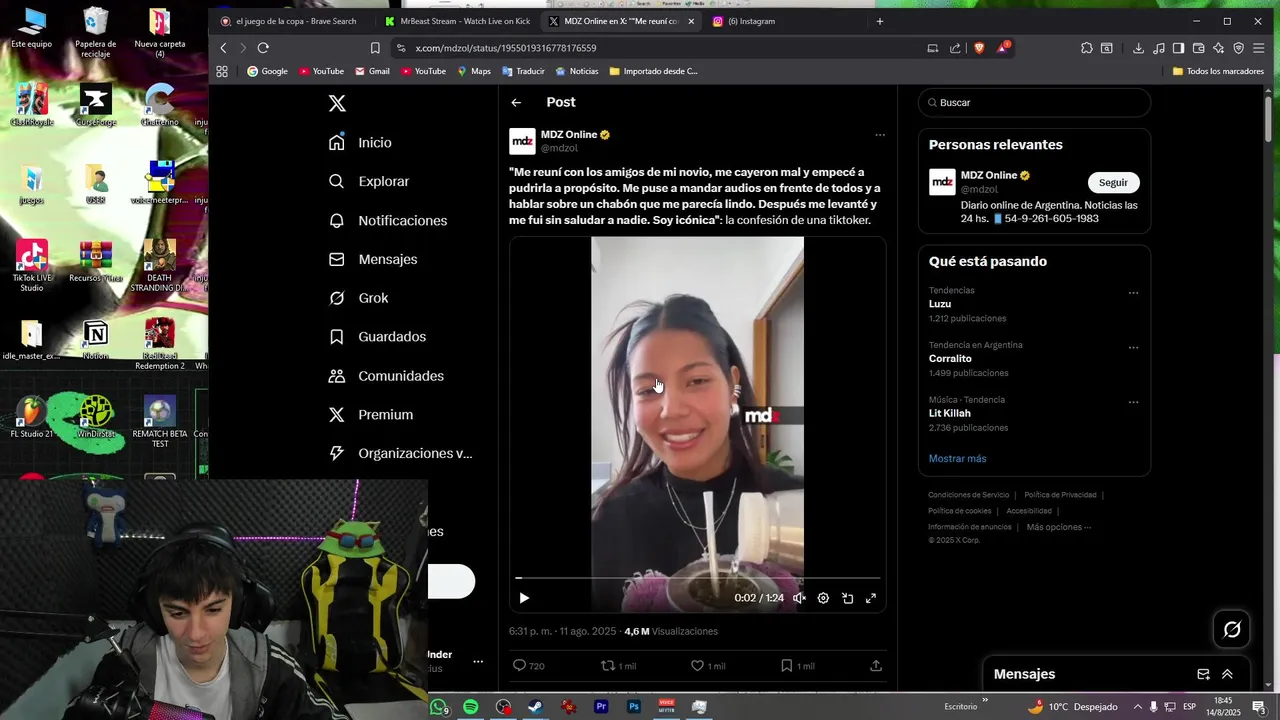Open the Brave Rewards triangle icon
The width and height of the screenshot is (1280, 720).
click(1003, 48)
